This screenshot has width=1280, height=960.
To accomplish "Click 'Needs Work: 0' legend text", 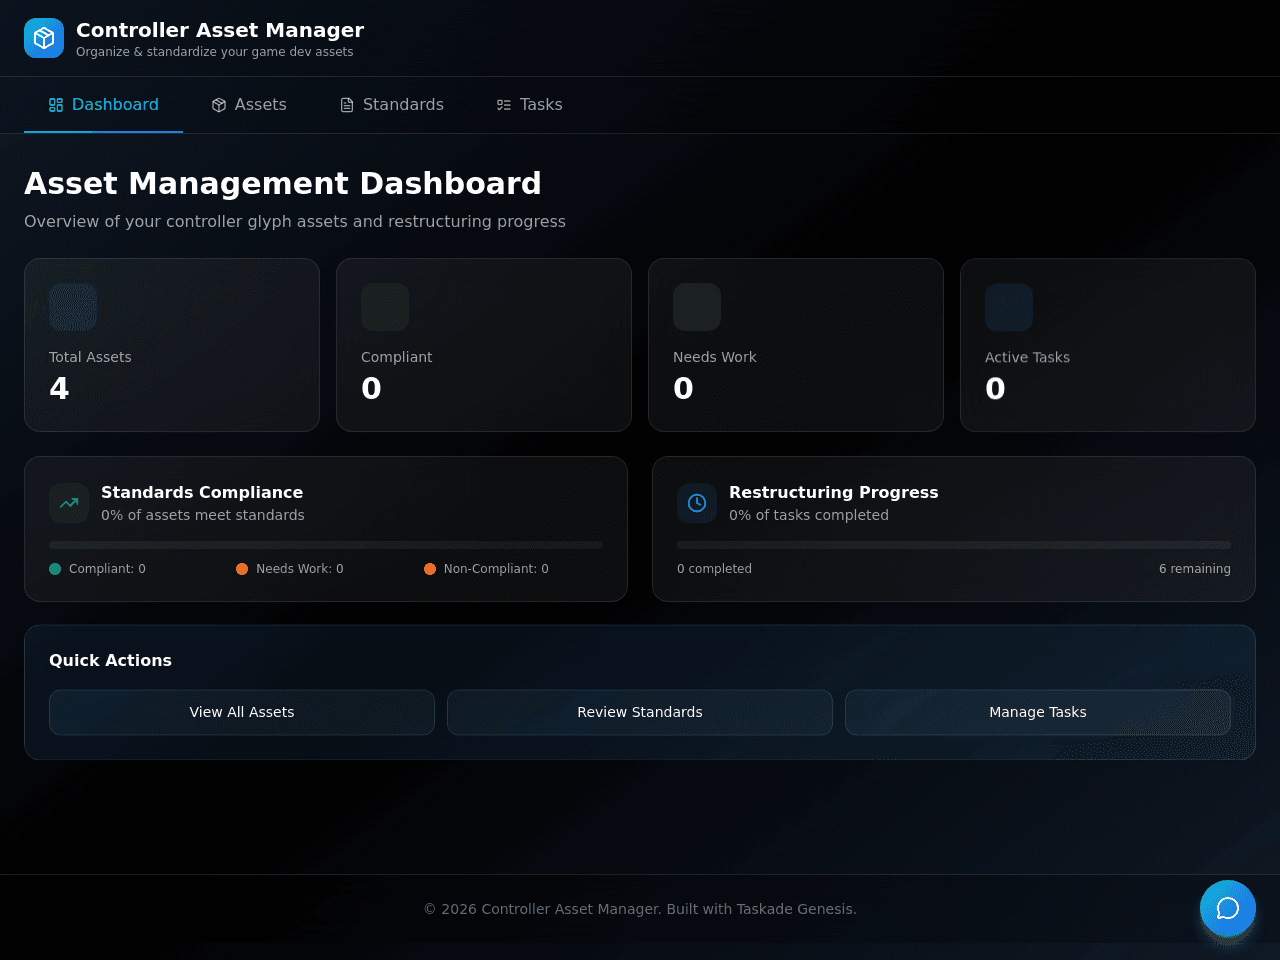I will click(x=300, y=569).
